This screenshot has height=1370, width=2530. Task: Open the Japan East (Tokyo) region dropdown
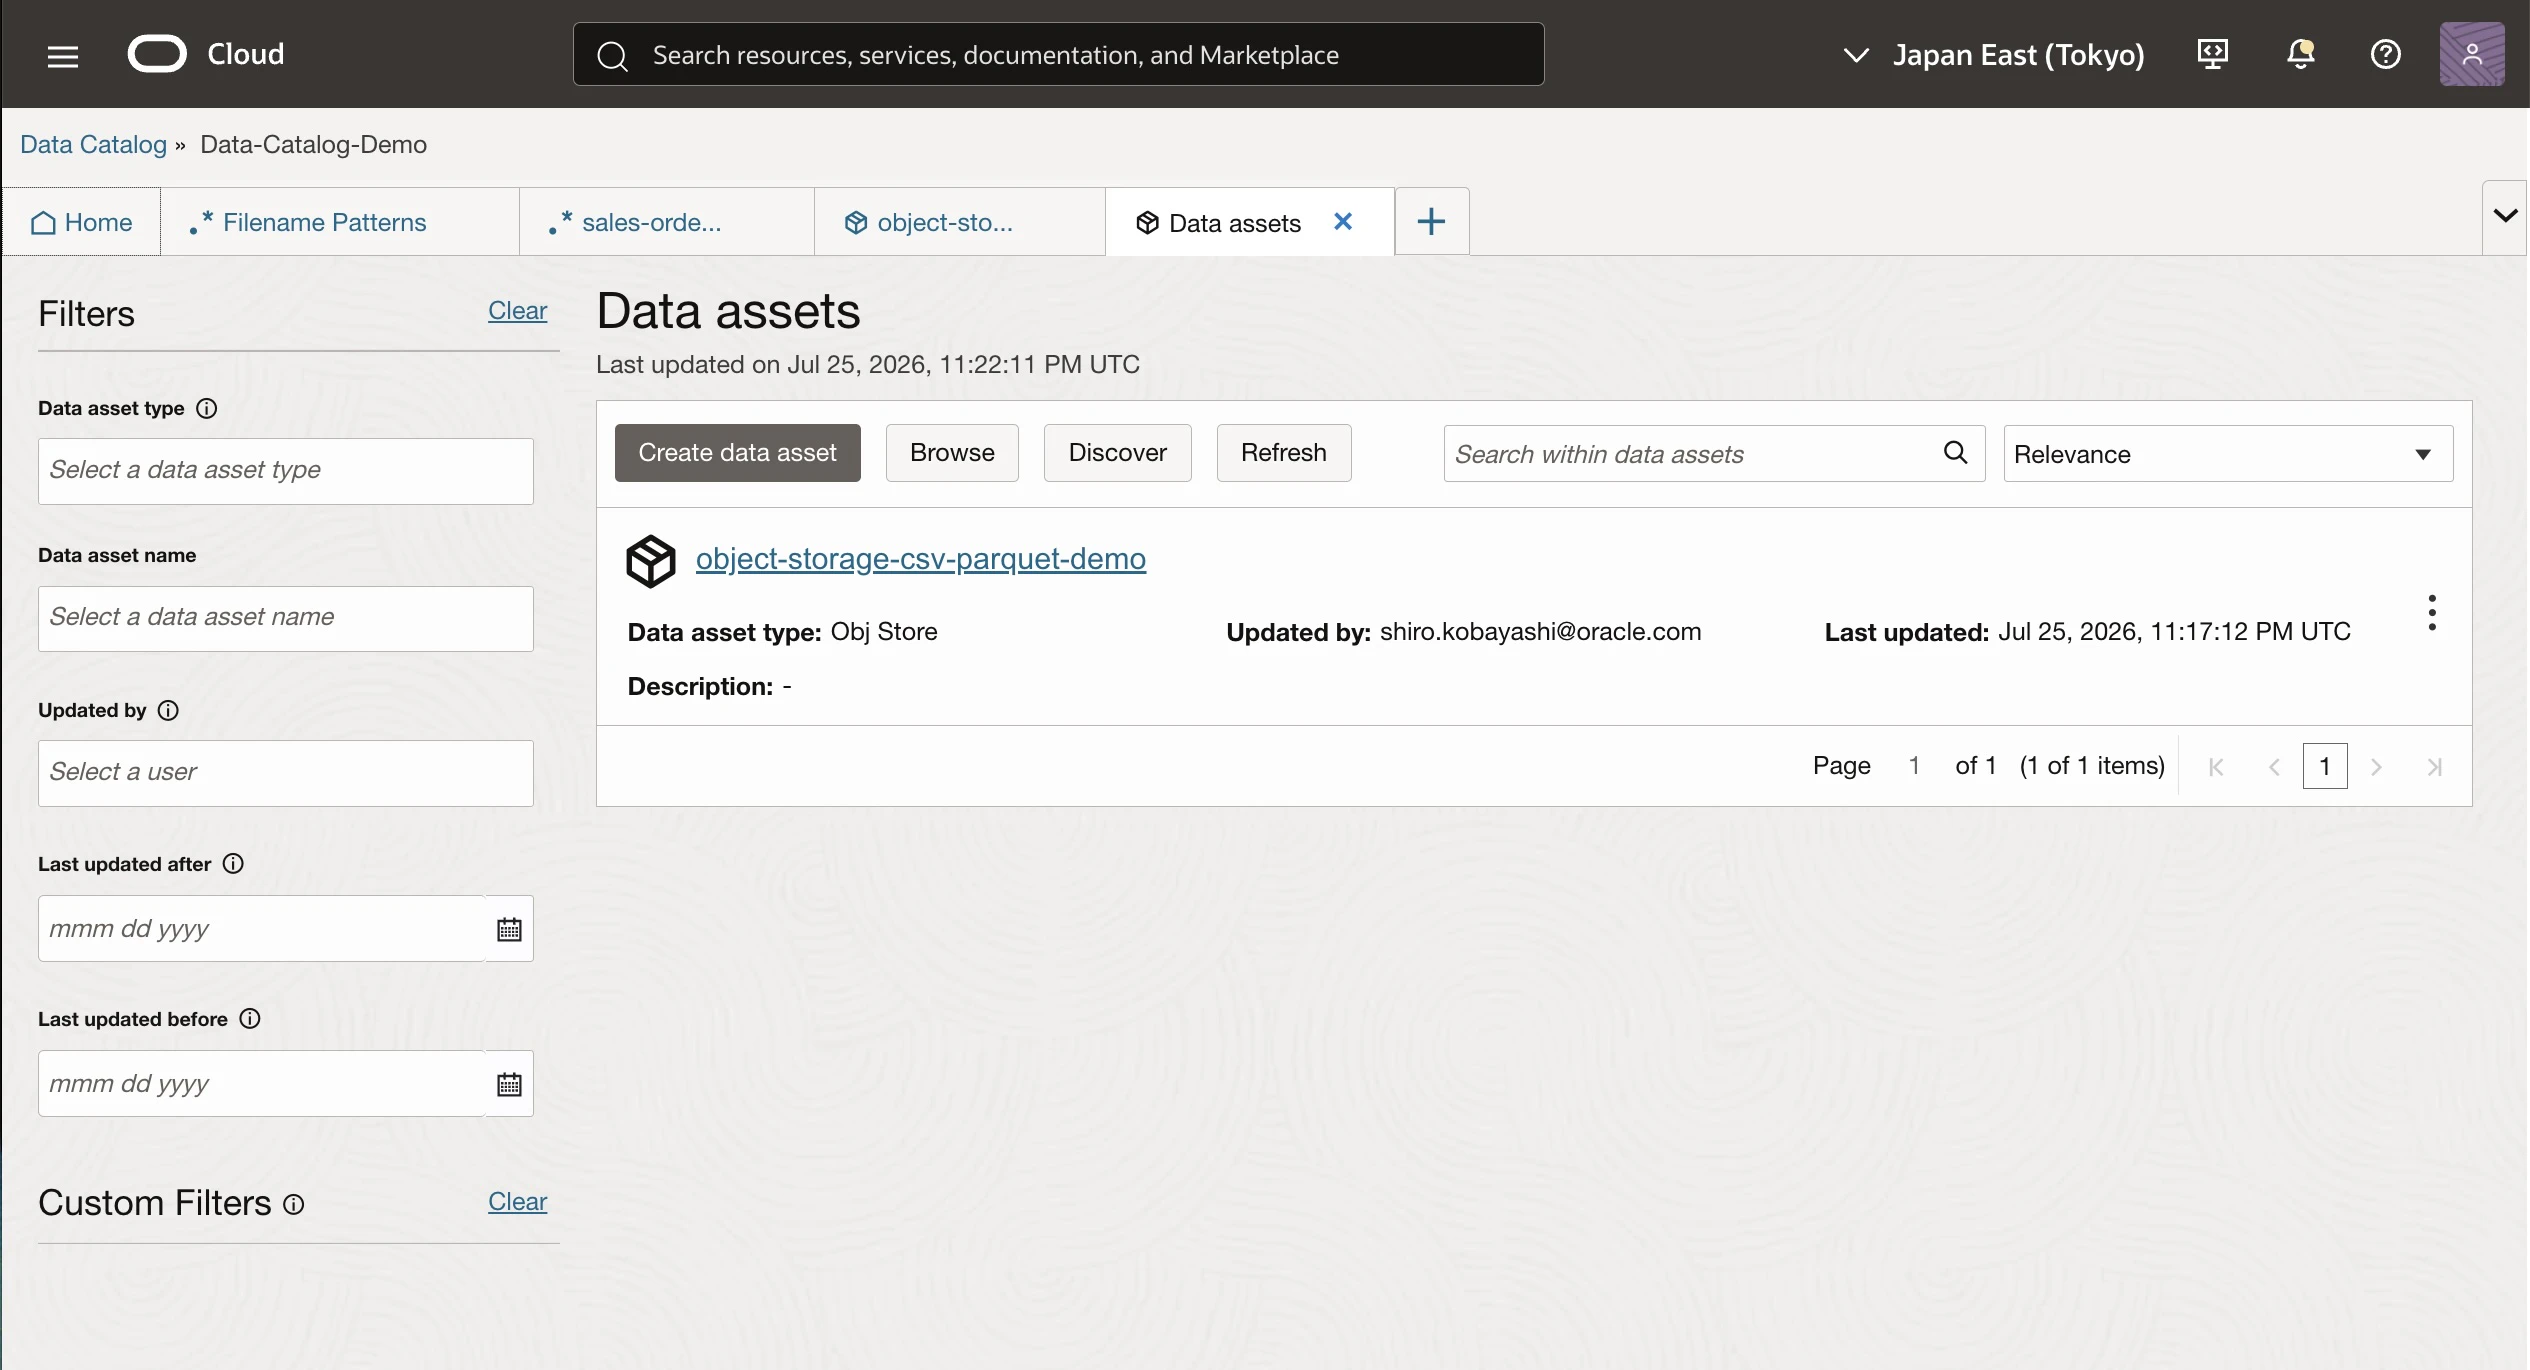(1994, 55)
